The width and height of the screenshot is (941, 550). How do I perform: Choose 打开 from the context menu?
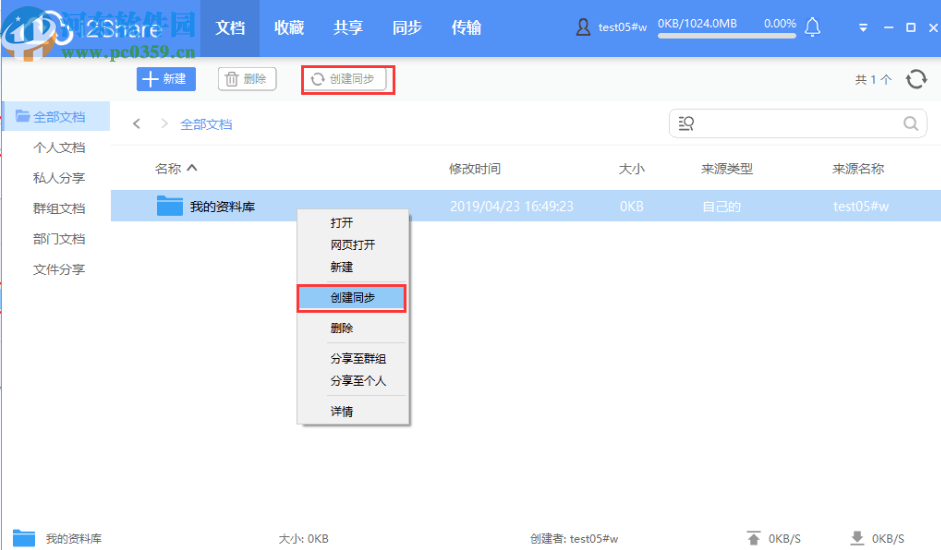pos(353,223)
